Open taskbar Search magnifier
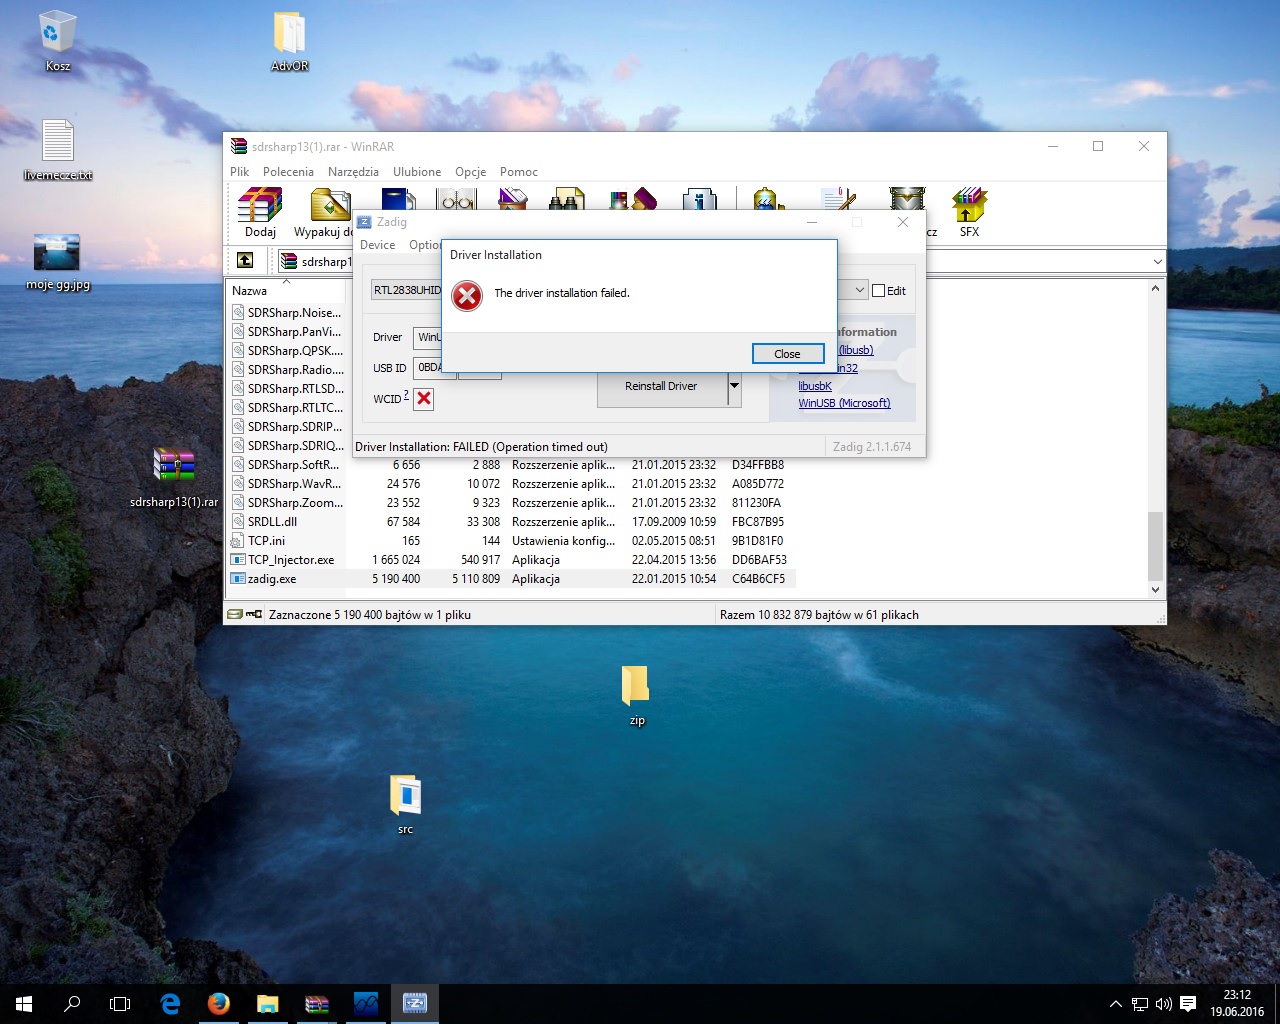This screenshot has width=1280, height=1024. [72, 1004]
